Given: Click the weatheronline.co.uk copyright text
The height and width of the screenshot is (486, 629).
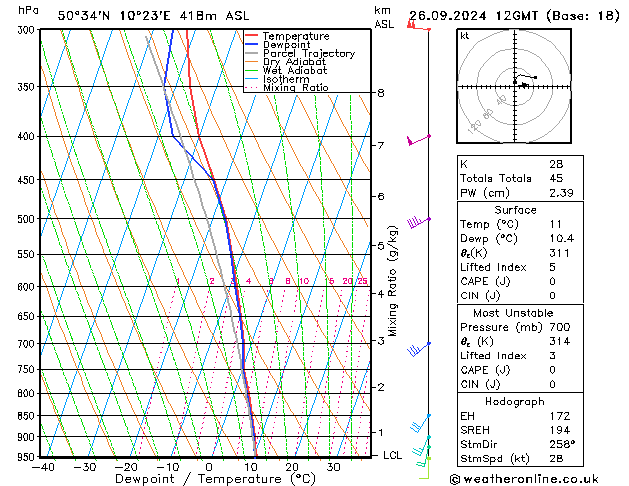Looking at the screenshot, I should [x=524, y=479].
